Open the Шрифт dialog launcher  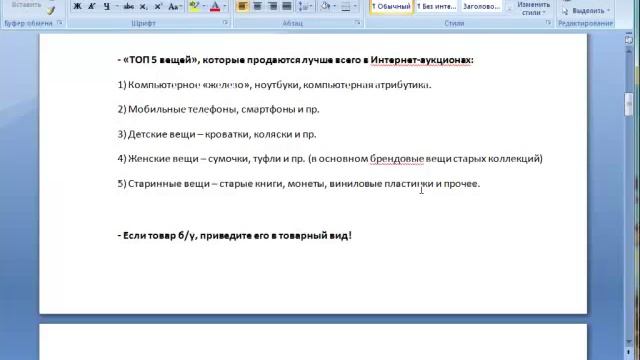click(225, 22)
